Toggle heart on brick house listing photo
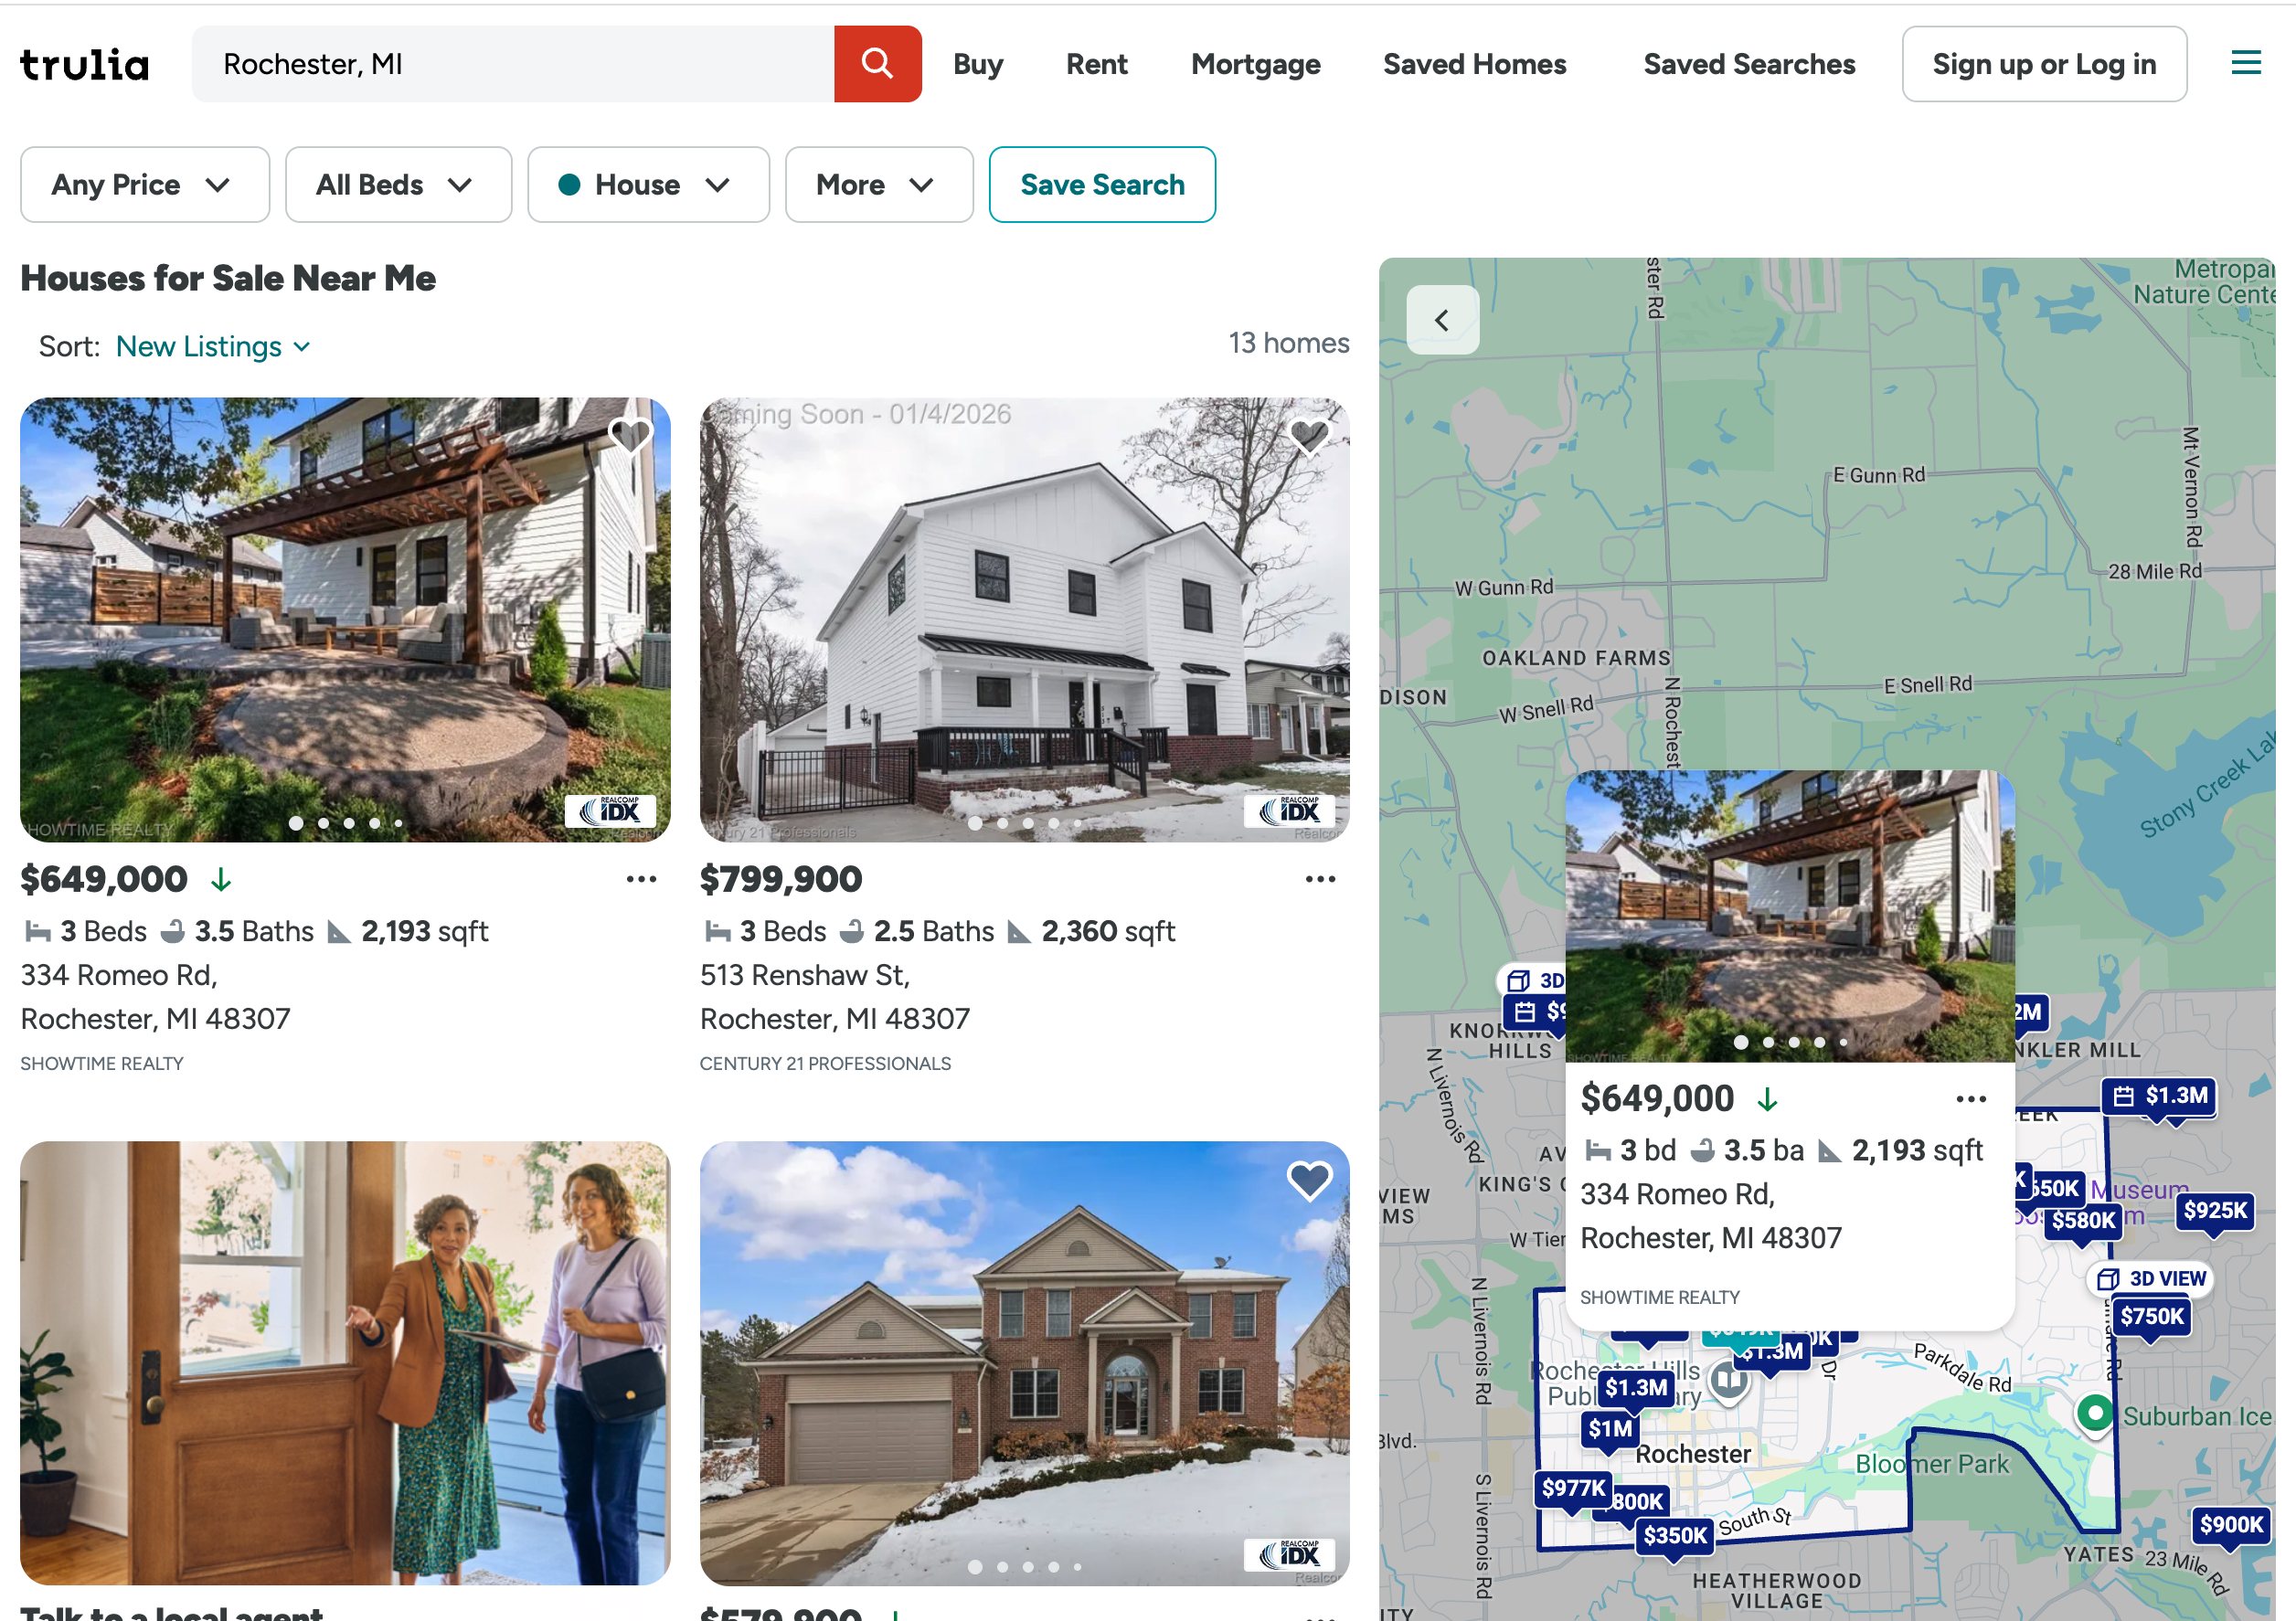 1309,1180
